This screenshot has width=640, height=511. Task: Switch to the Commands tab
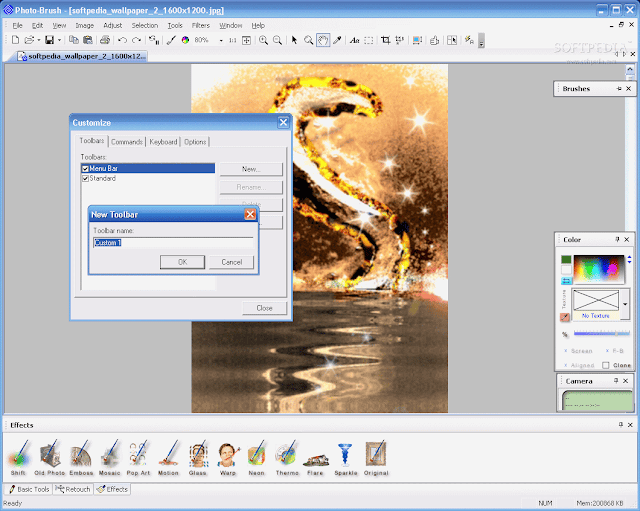tap(127, 142)
